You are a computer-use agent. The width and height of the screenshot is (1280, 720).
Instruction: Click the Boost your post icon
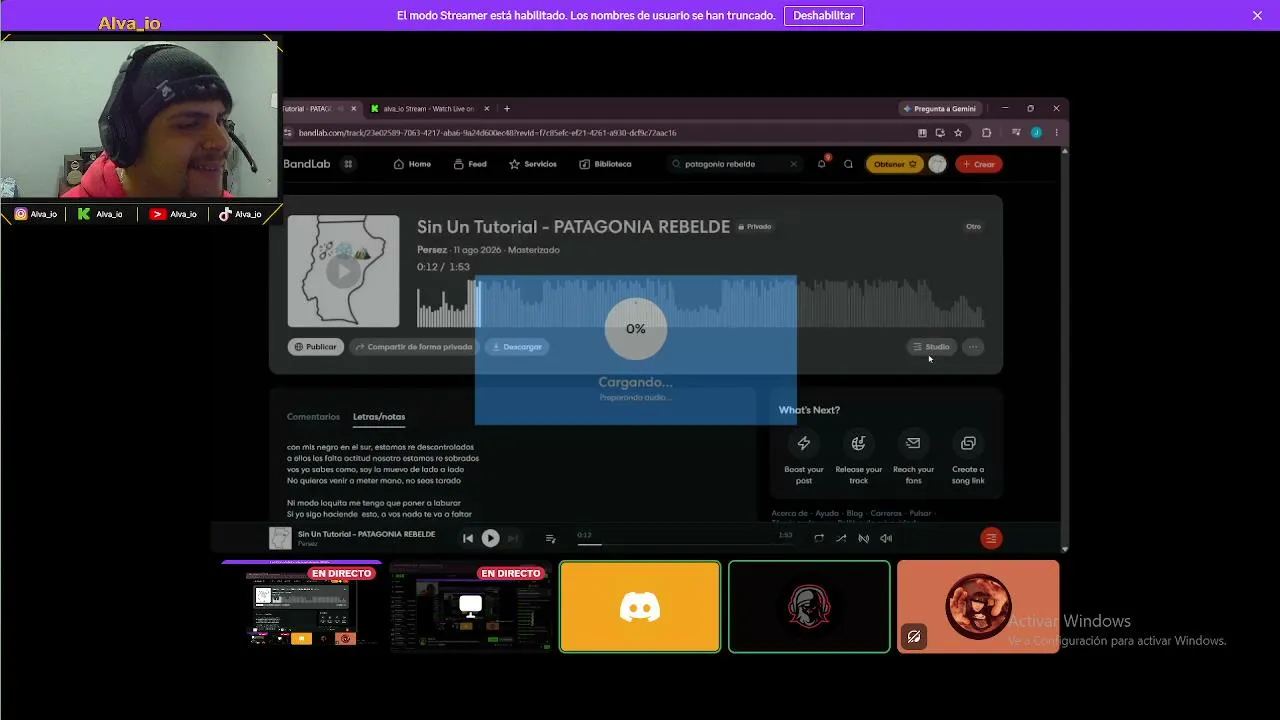click(x=804, y=443)
